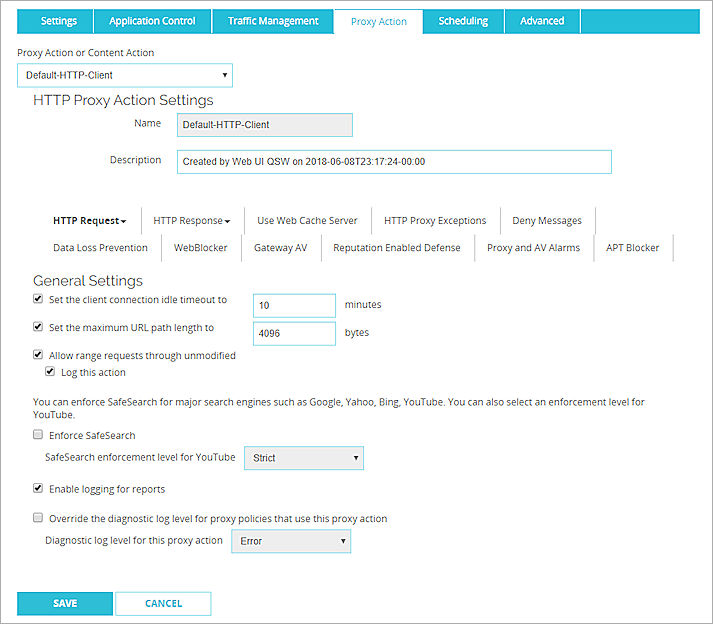The width and height of the screenshot is (713, 624).
Task: Toggle Enable logging for reports
Action: point(38,488)
